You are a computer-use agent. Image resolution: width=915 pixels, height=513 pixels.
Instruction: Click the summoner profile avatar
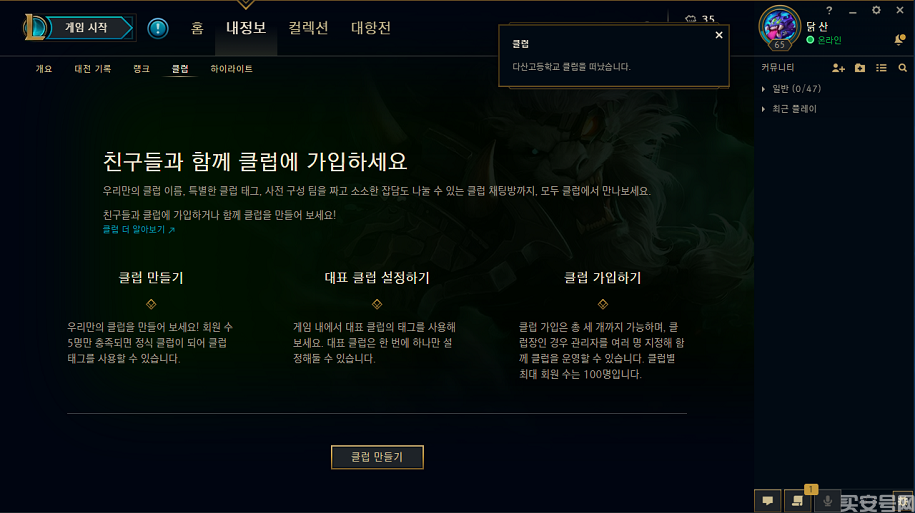tap(780, 26)
